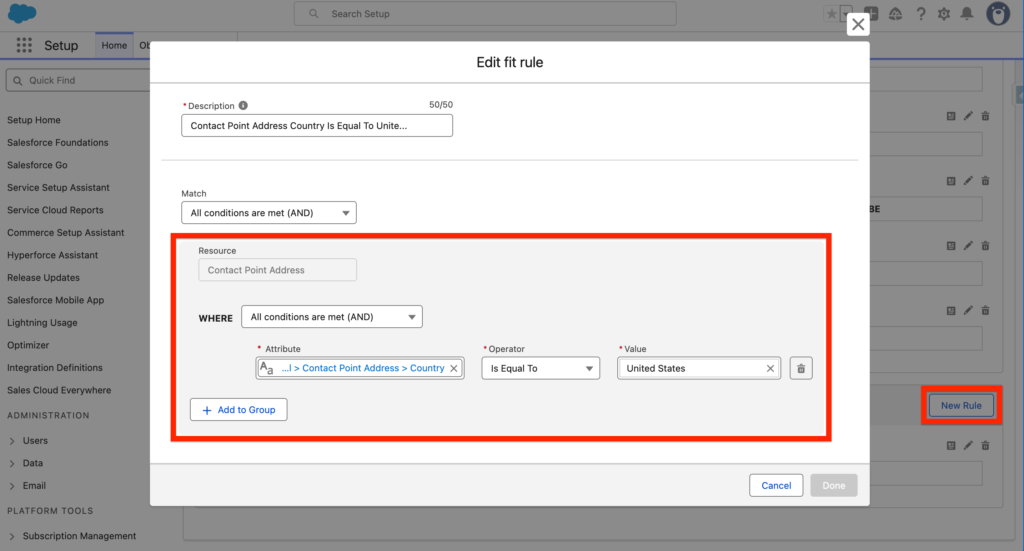1024x551 pixels.
Task: Close the Edit fit rule dialog
Action: 857,25
